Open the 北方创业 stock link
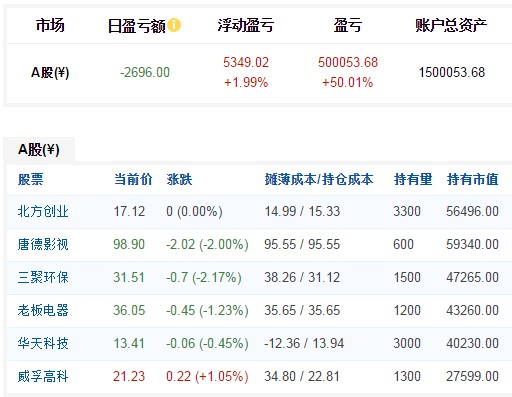Screen dimensions: 512x397 point(43,211)
